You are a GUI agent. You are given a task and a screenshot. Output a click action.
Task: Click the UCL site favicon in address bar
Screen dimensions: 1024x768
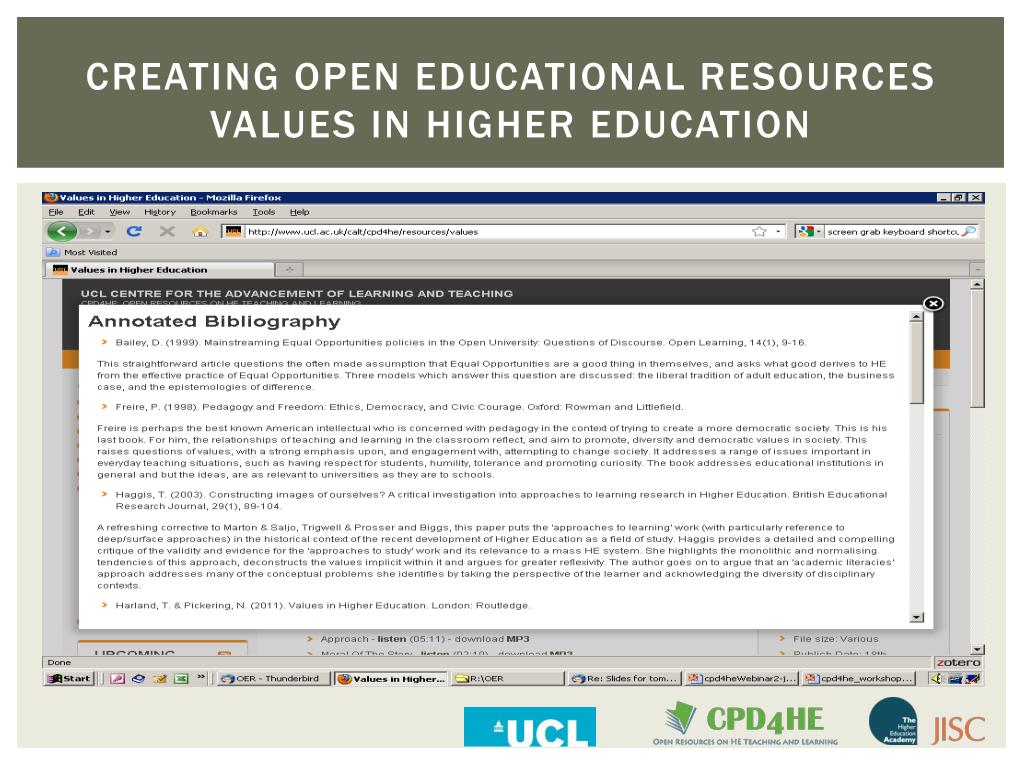point(234,231)
